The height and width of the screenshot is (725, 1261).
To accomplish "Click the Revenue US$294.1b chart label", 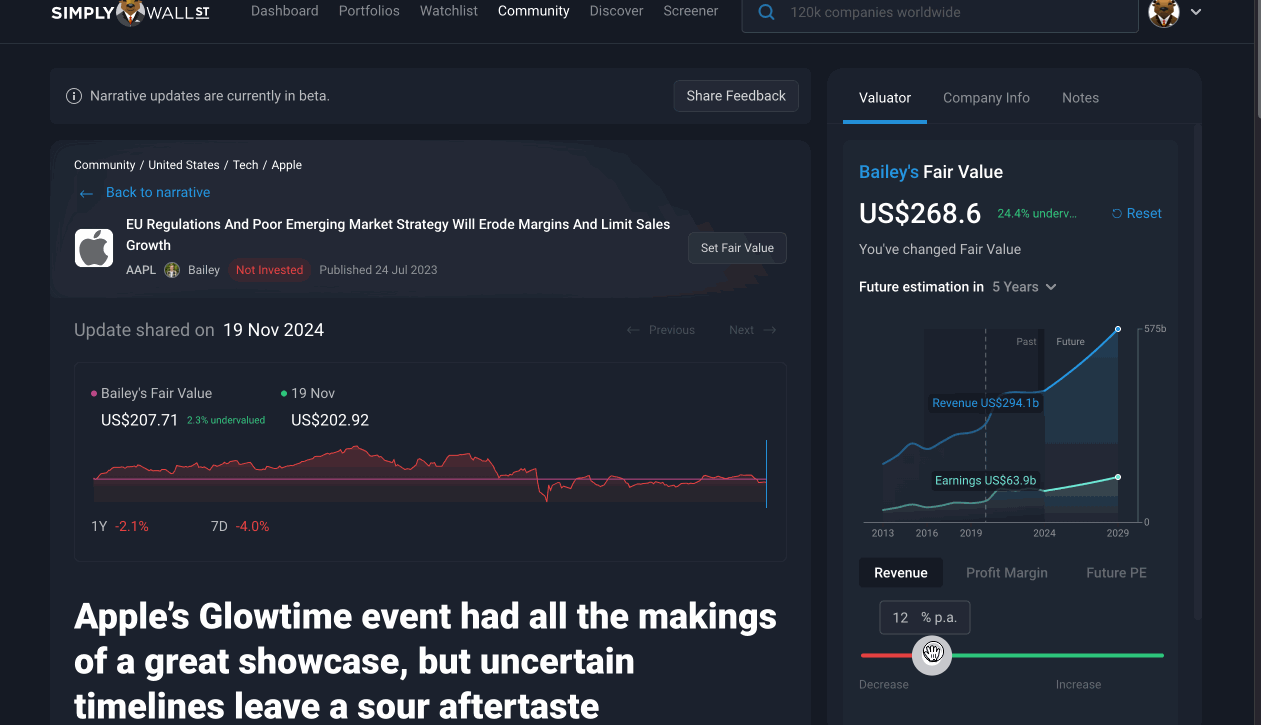I will (985, 404).
